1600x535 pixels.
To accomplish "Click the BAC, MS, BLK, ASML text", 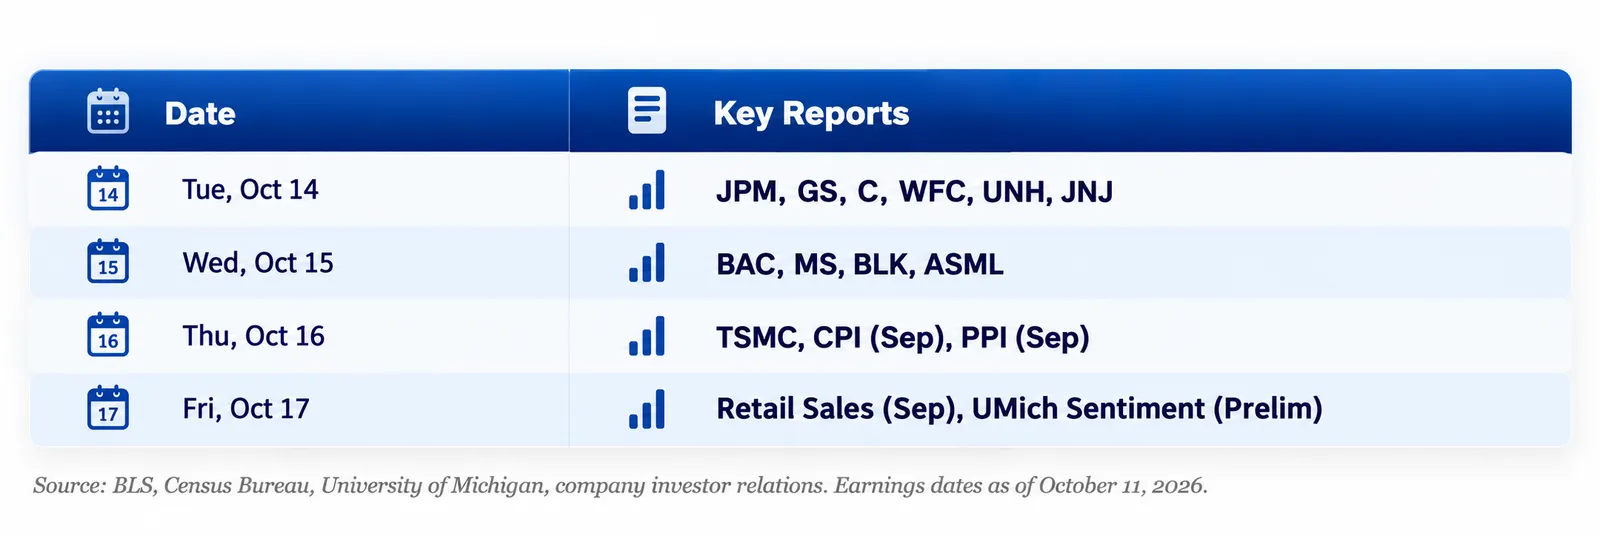I will (860, 264).
